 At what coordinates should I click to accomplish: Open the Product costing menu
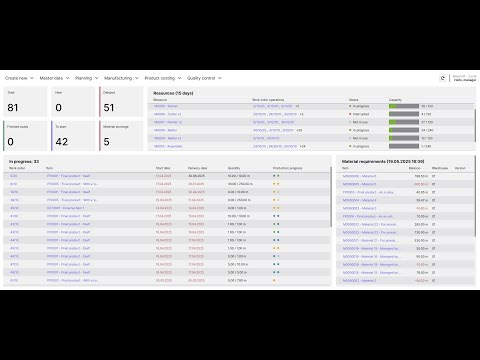163,78
